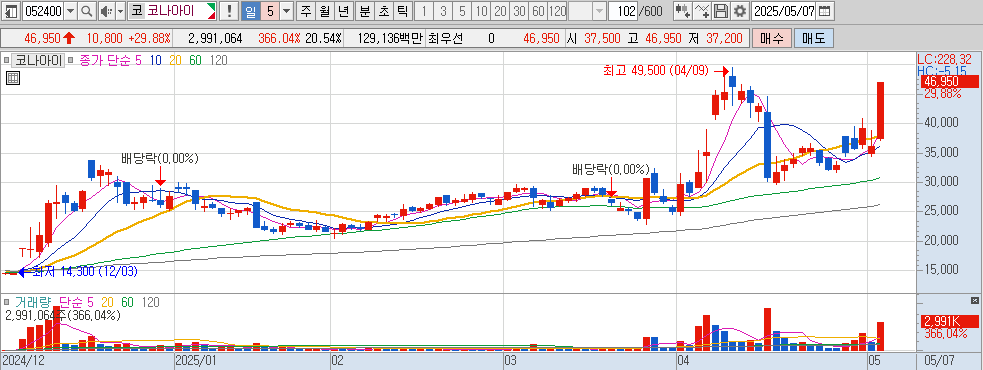Expand the stock code 052400 dropdown arrow

(70, 11)
